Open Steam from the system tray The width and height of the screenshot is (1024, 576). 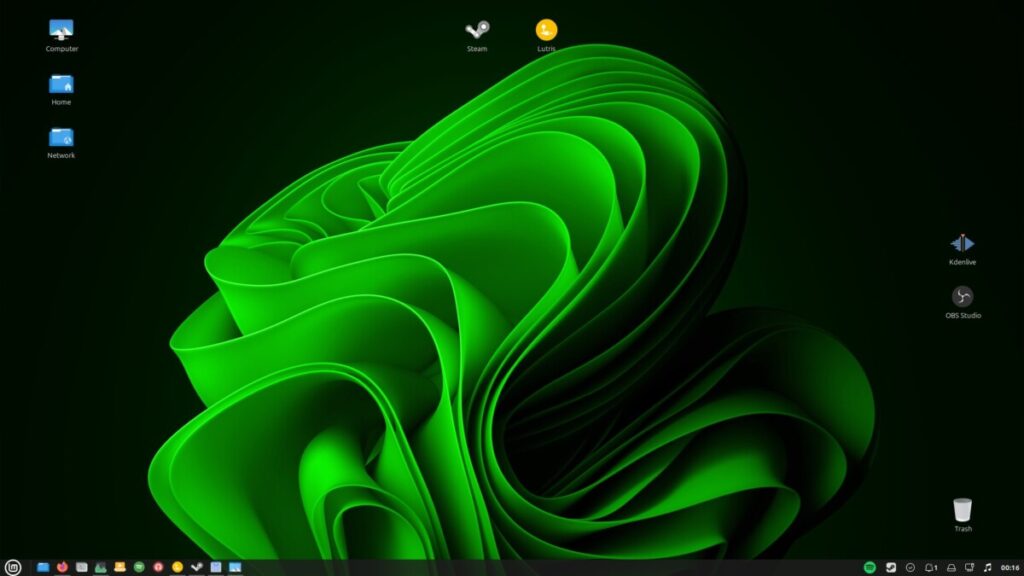coord(891,565)
